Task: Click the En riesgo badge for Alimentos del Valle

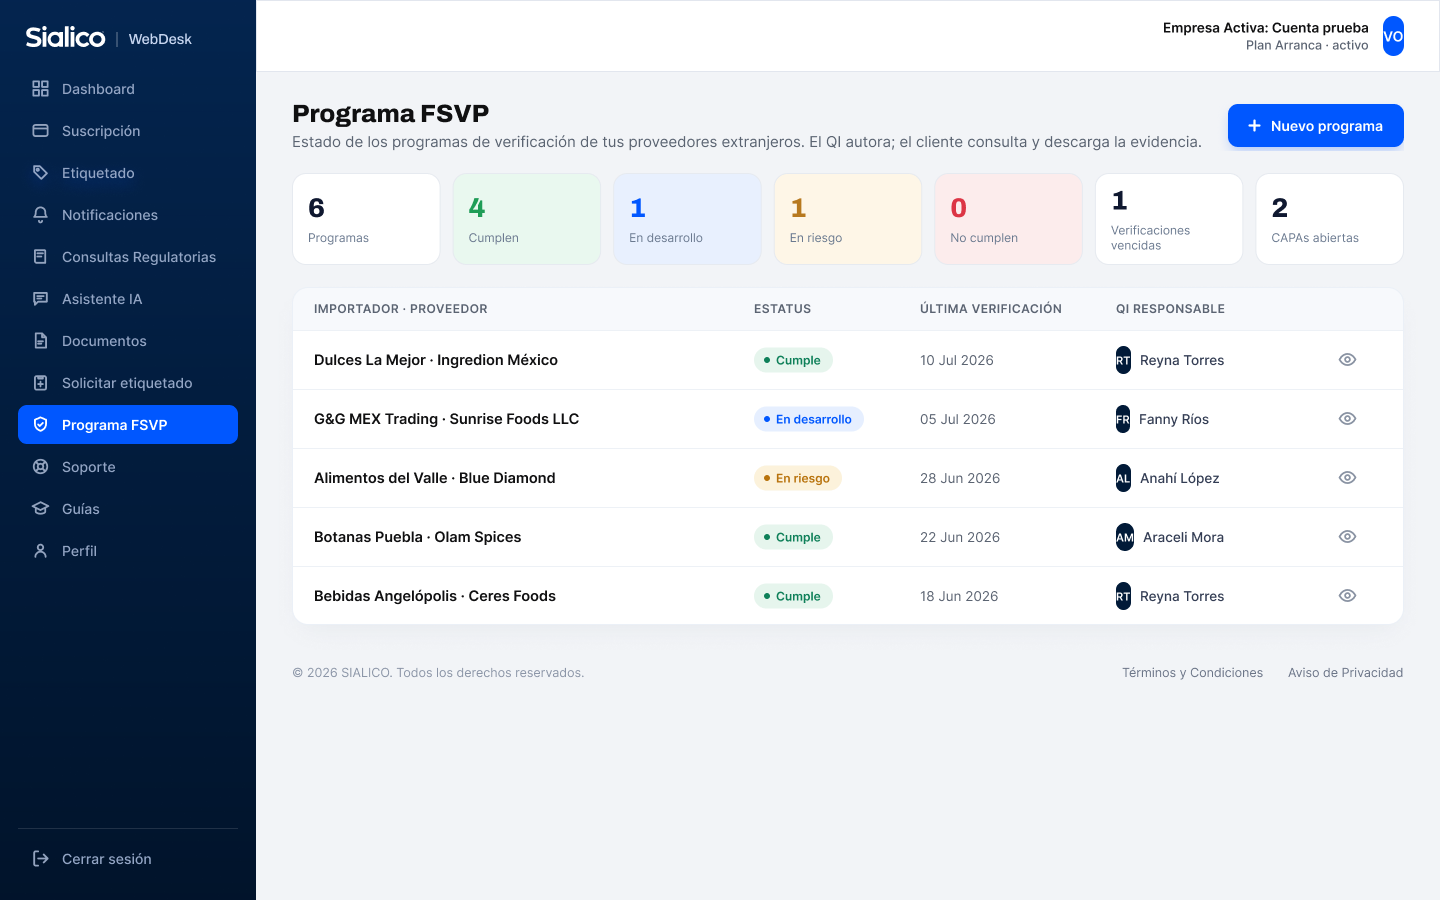Action: (x=798, y=478)
